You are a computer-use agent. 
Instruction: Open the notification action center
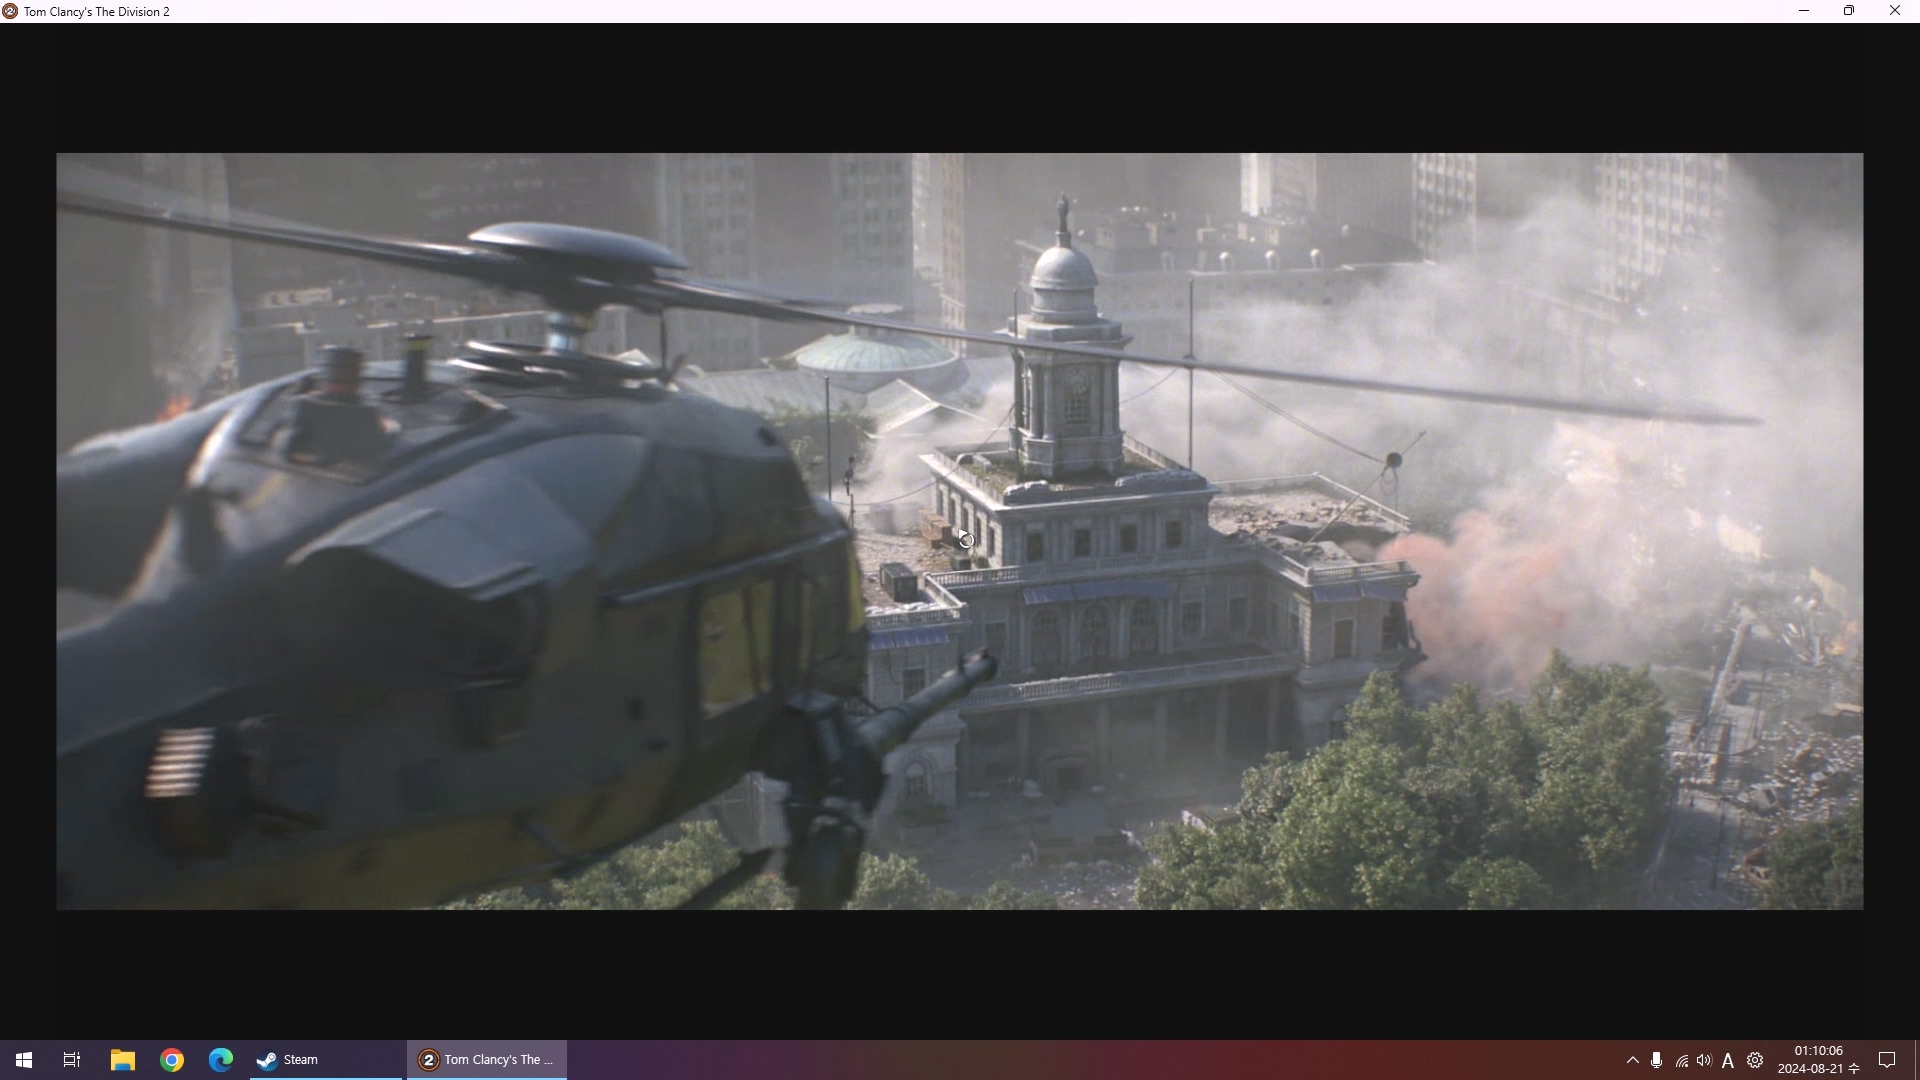click(x=1887, y=1060)
